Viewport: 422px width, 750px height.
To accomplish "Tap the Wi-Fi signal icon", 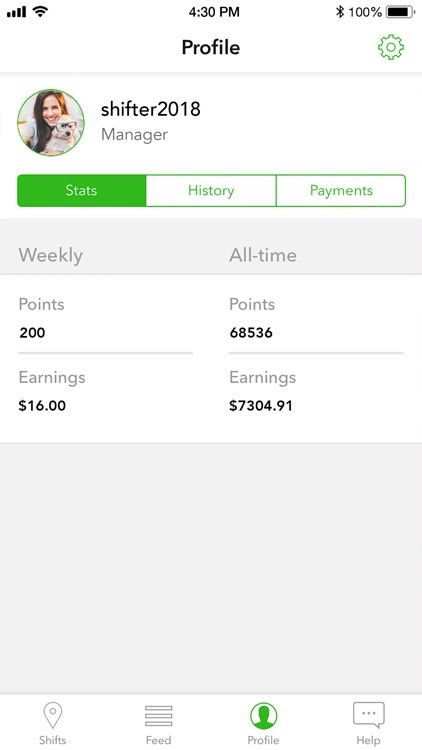I will pyautogui.click(x=41, y=12).
